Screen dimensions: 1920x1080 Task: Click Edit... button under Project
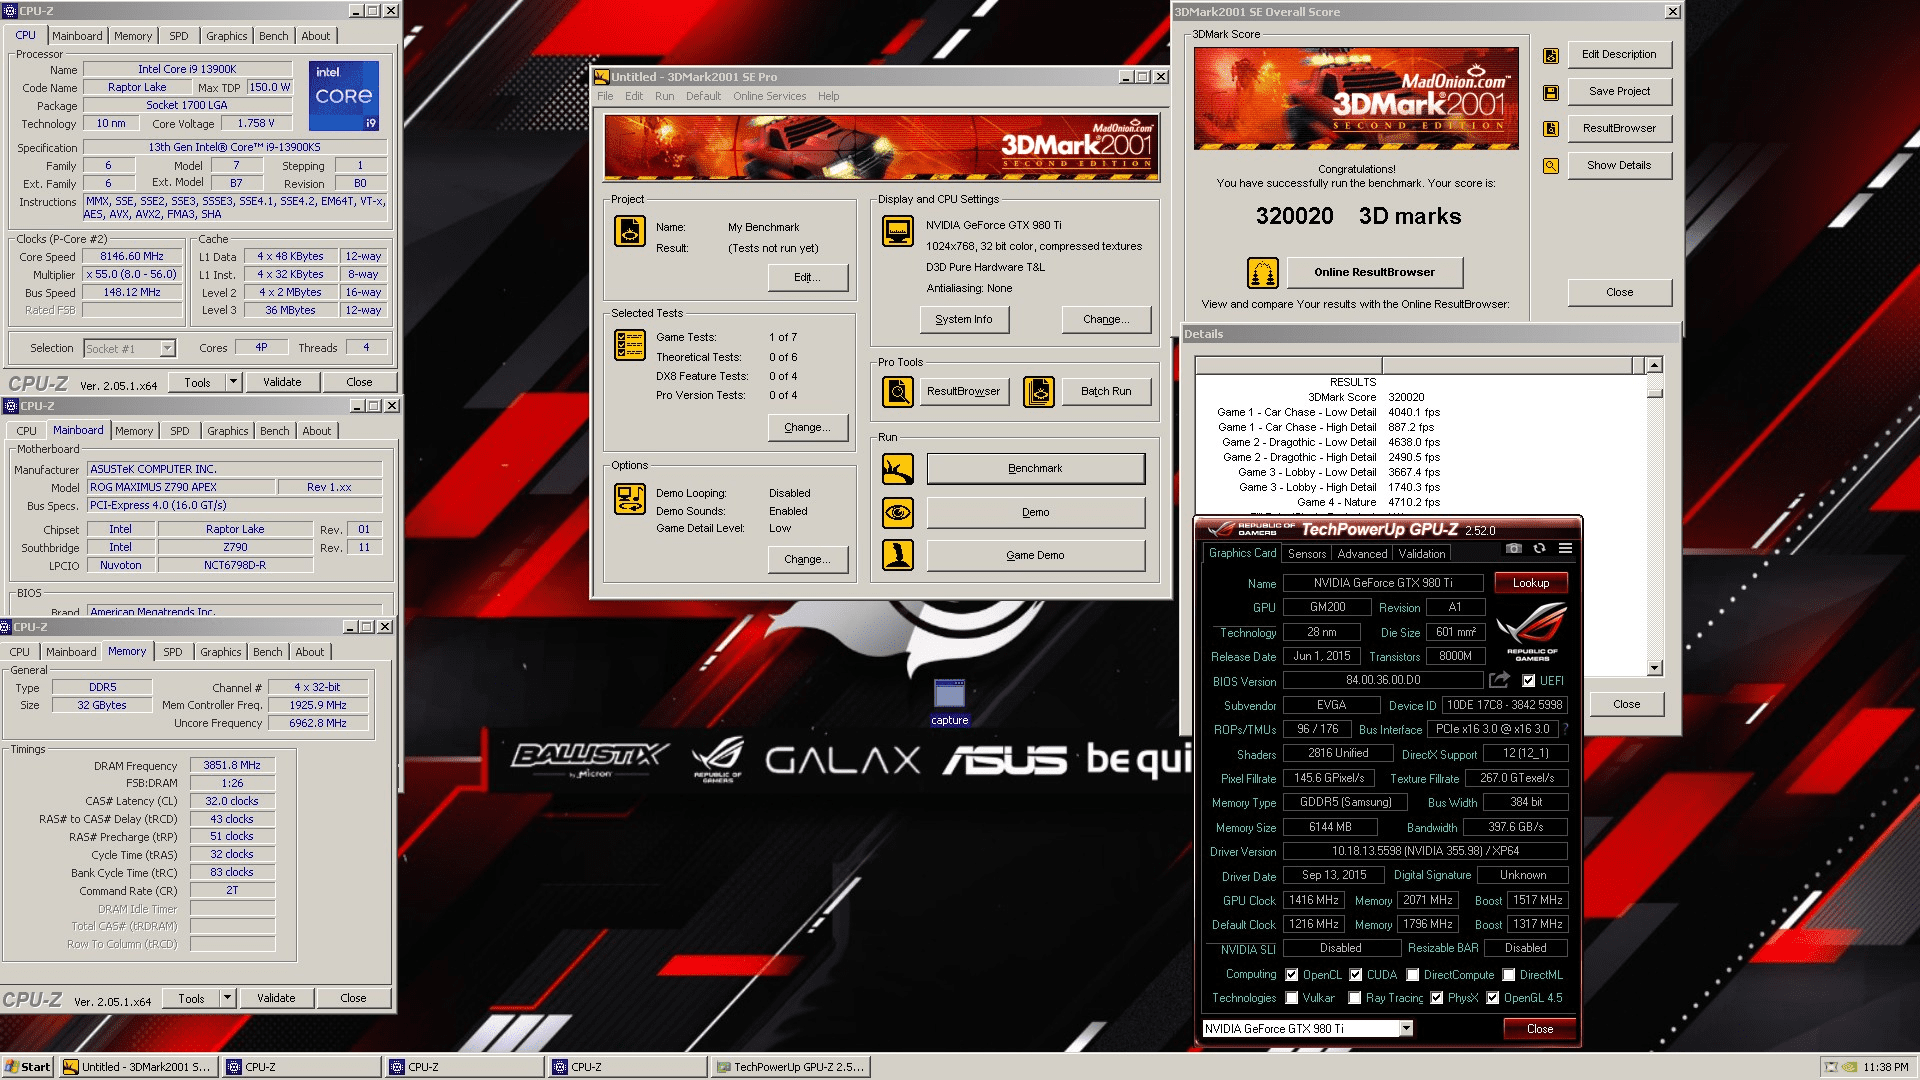click(807, 278)
